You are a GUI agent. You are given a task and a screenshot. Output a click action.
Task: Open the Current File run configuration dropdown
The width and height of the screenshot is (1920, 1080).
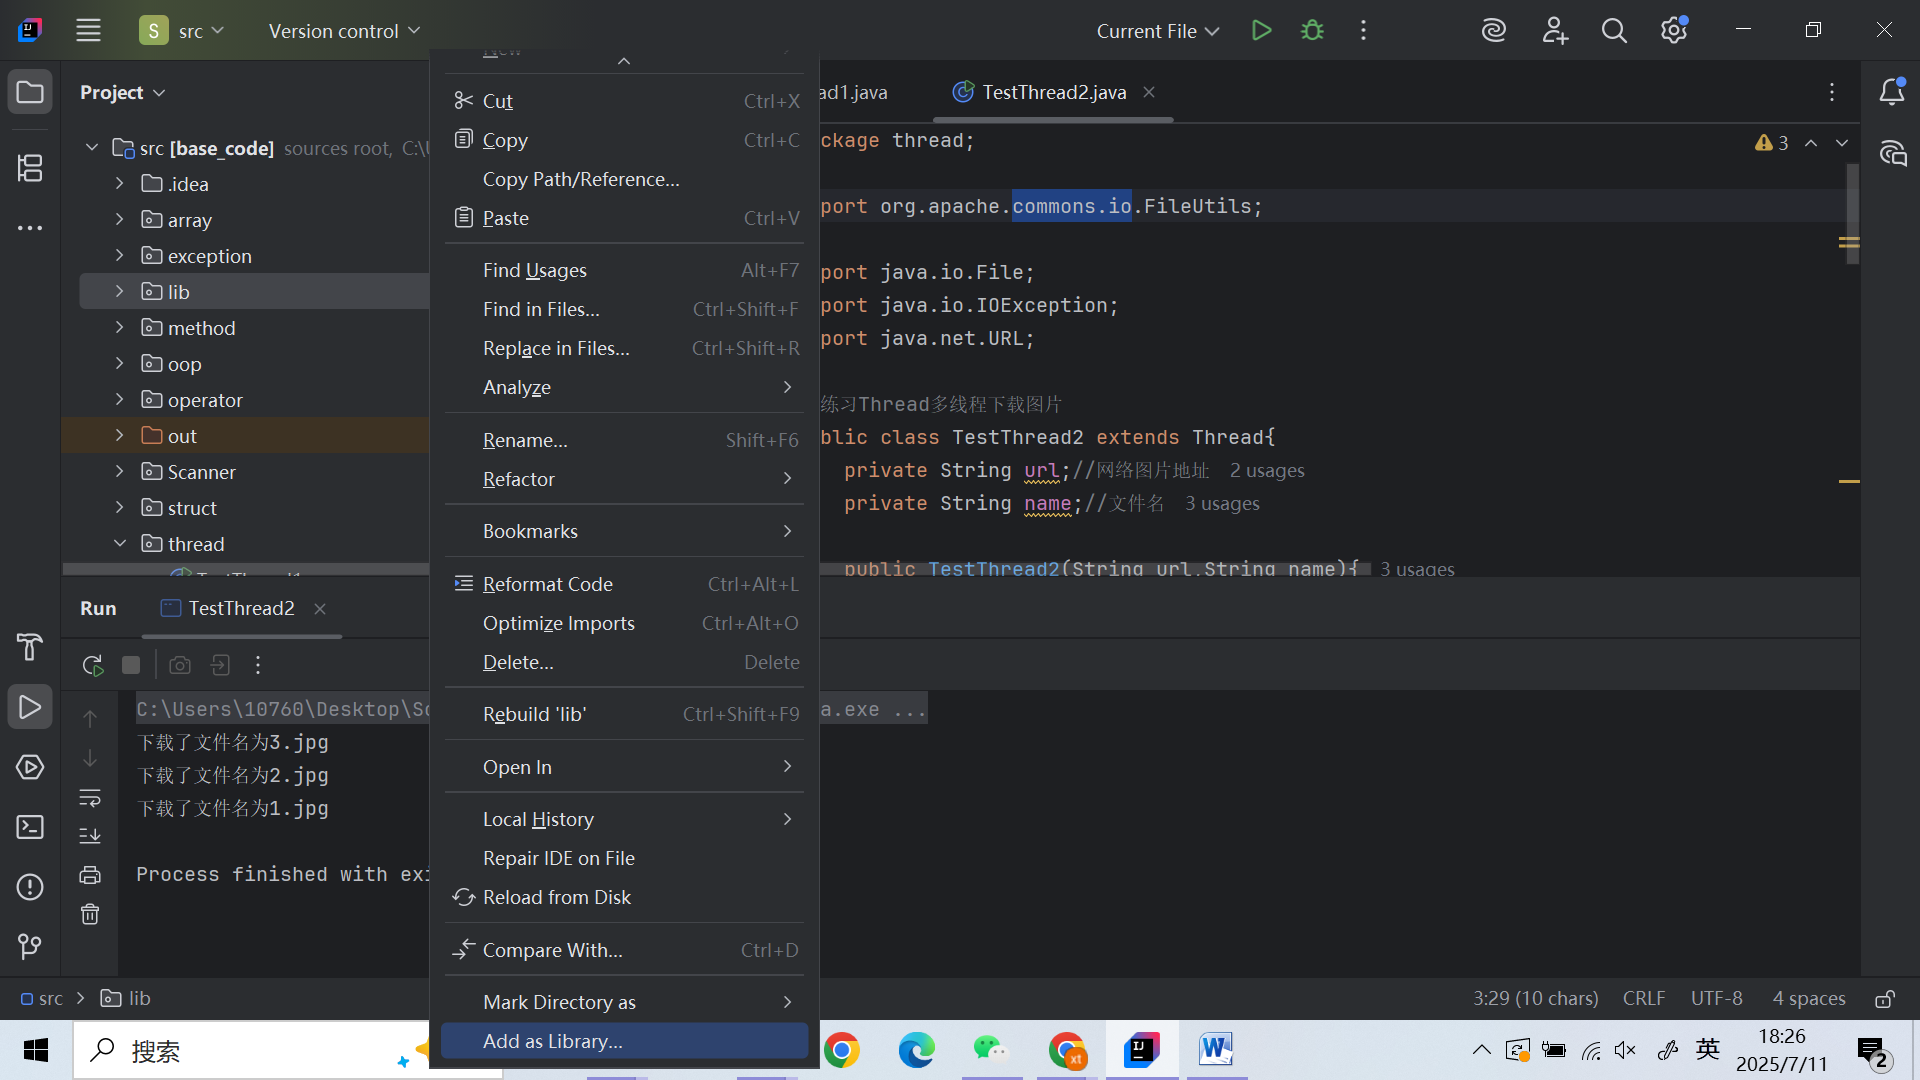pyautogui.click(x=1157, y=31)
